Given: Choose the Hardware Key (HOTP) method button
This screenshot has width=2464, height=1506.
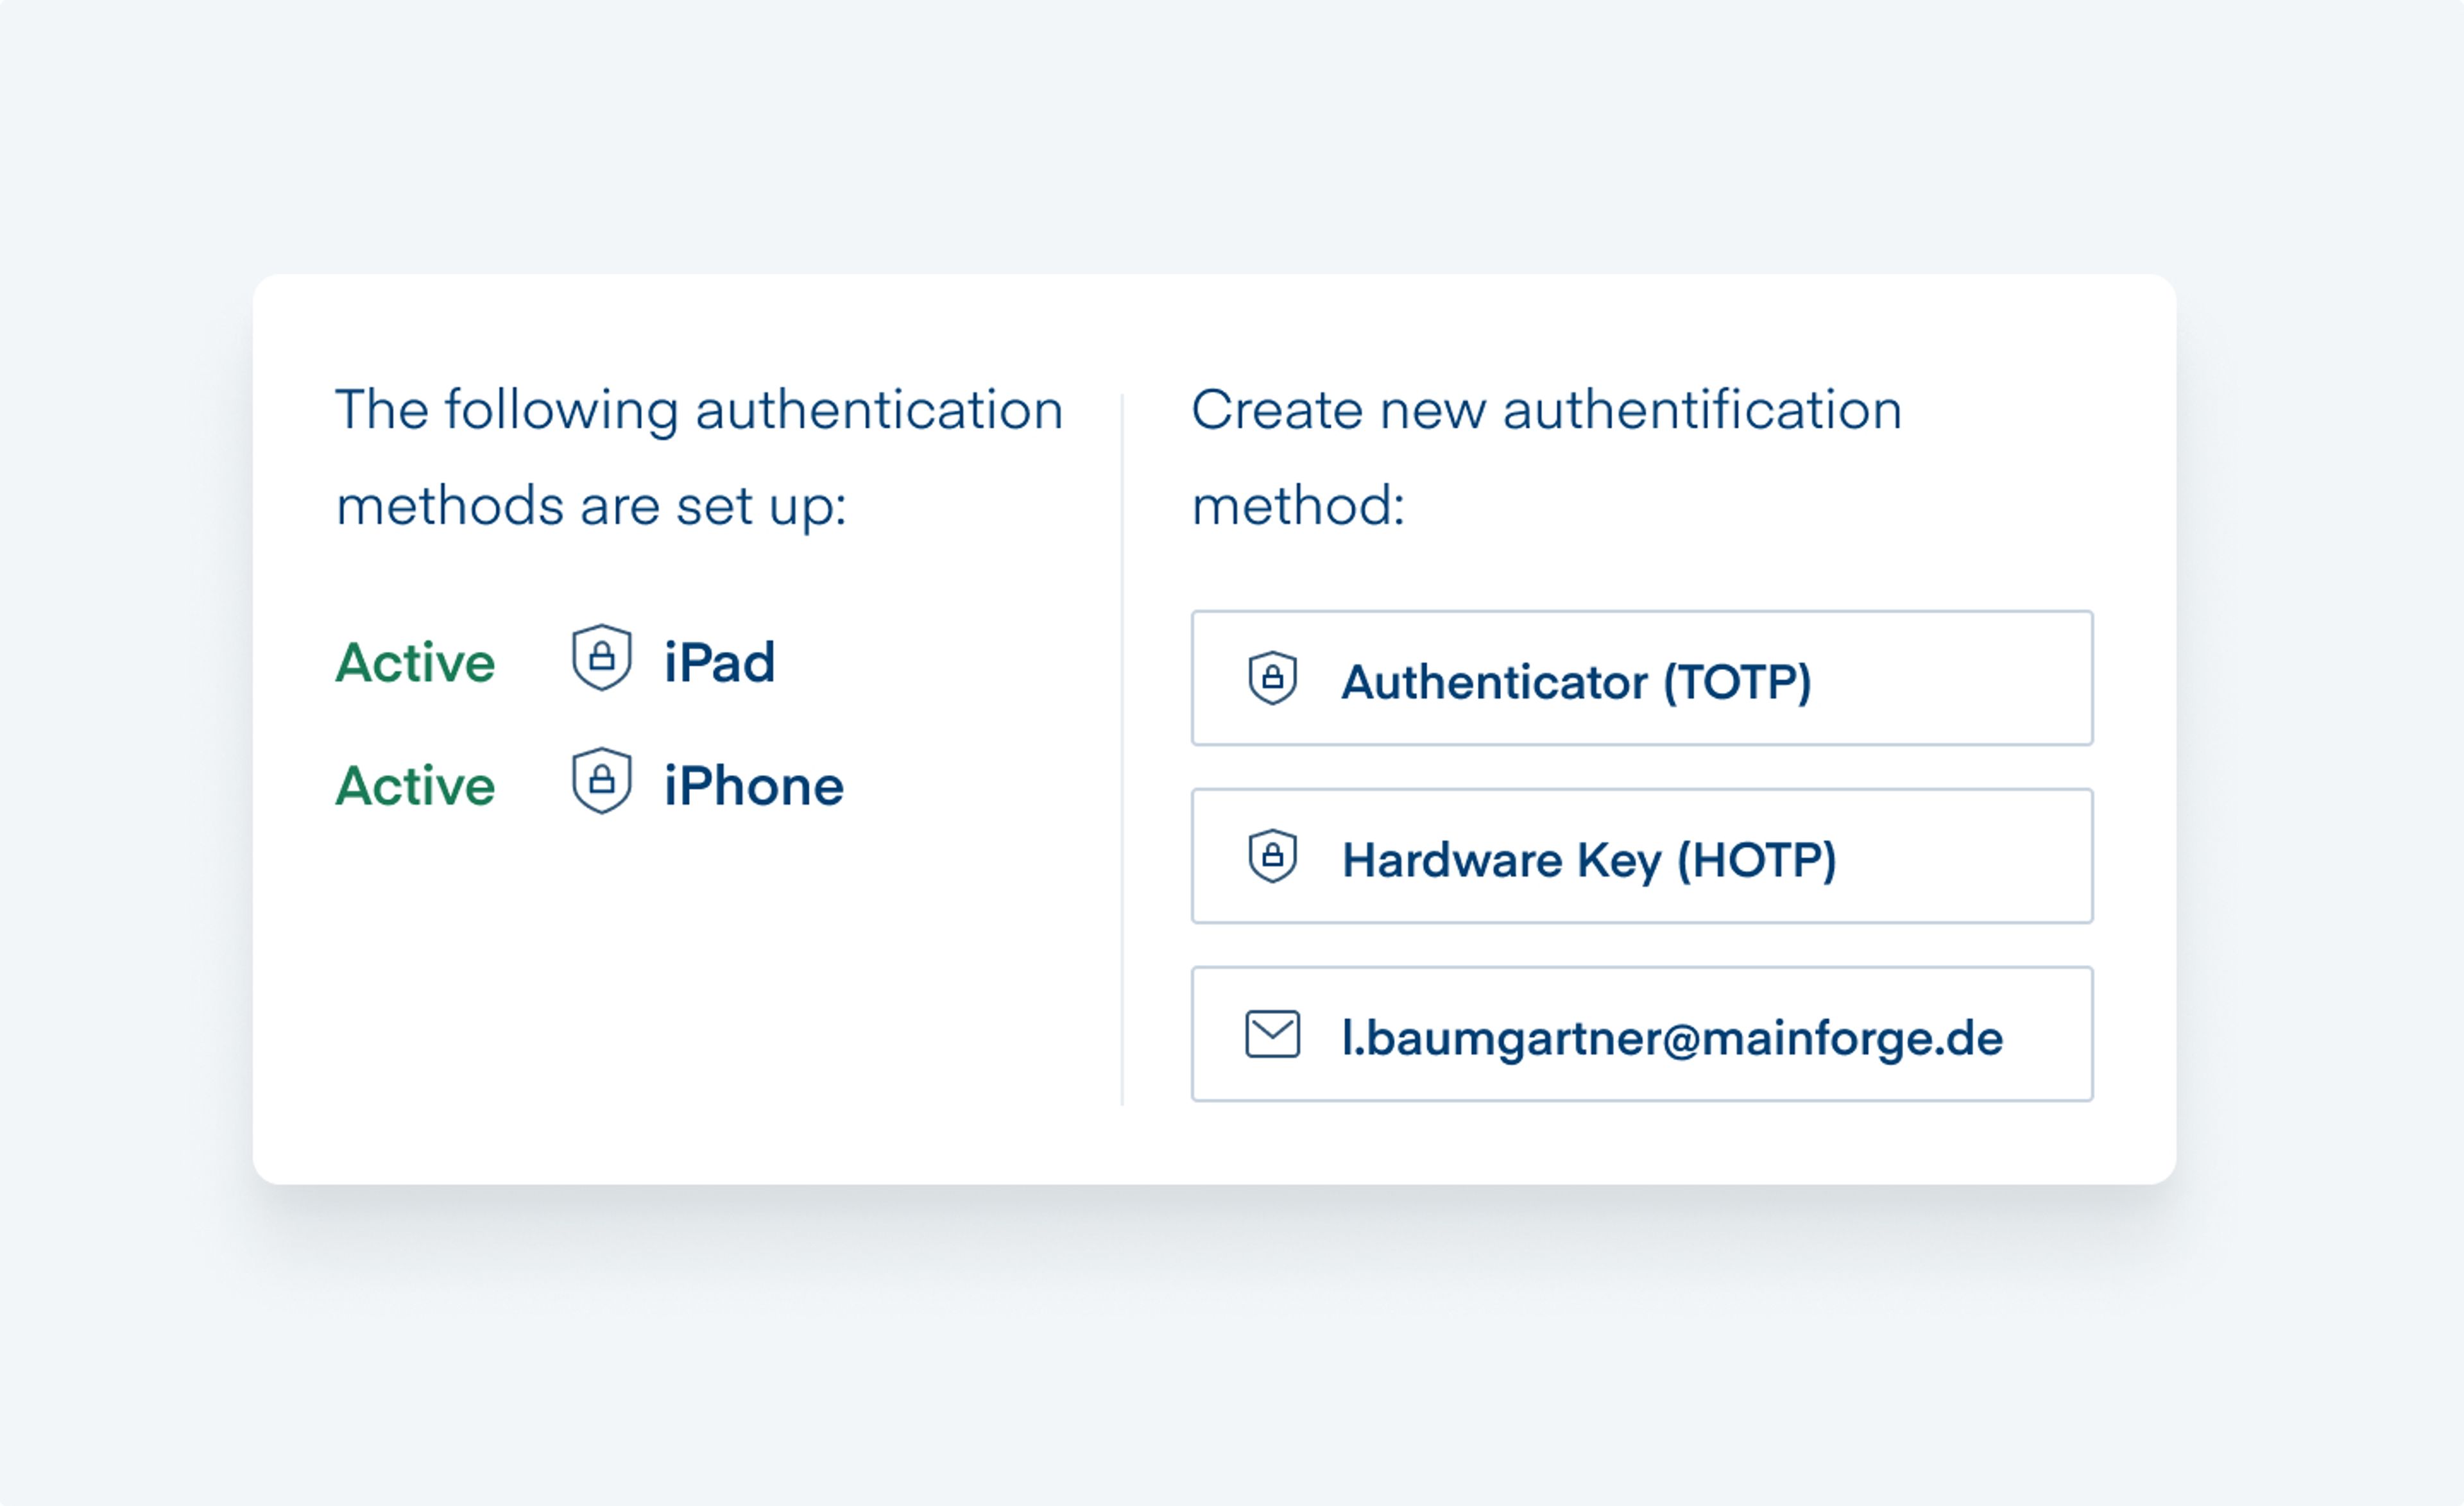Looking at the screenshot, I should (1641, 857).
